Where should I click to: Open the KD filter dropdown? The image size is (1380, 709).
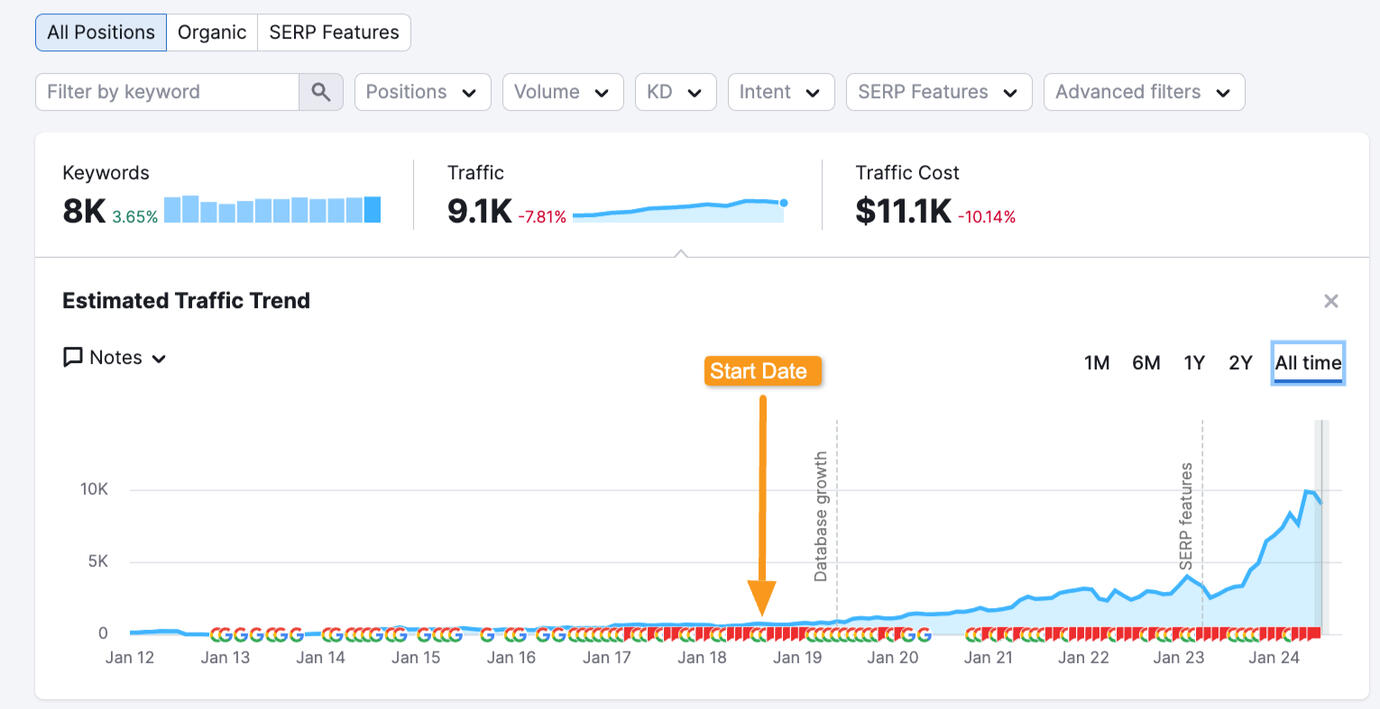(x=675, y=92)
